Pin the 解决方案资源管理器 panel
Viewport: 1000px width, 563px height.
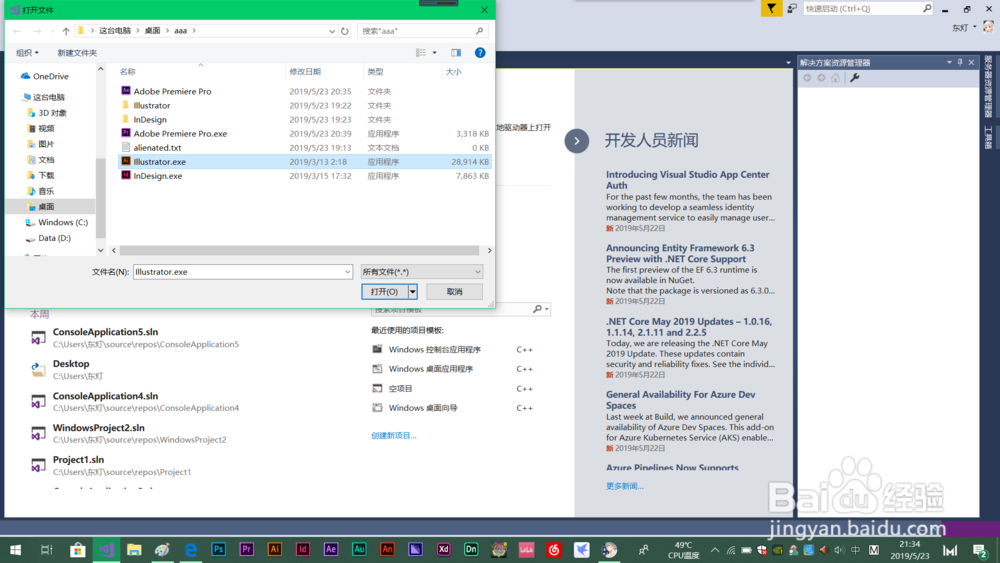(x=960, y=62)
